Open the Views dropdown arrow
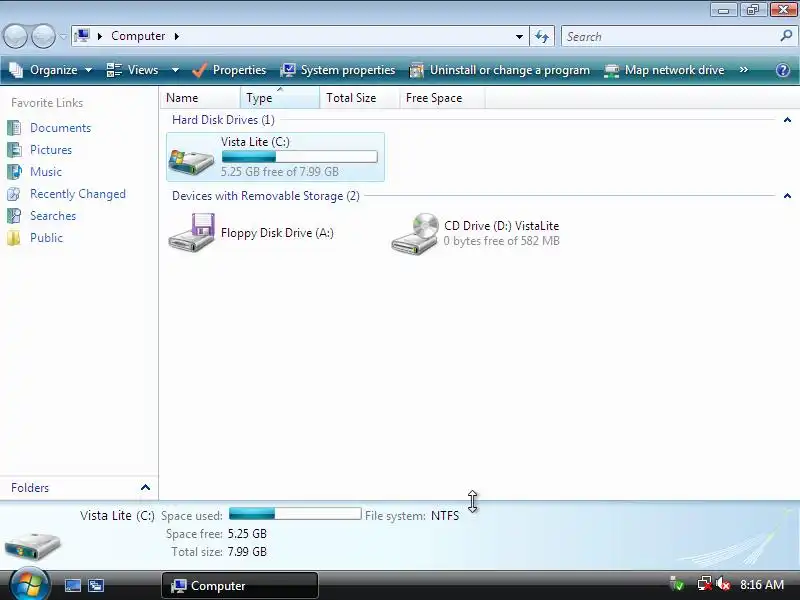The width and height of the screenshot is (800, 600). click(x=175, y=70)
